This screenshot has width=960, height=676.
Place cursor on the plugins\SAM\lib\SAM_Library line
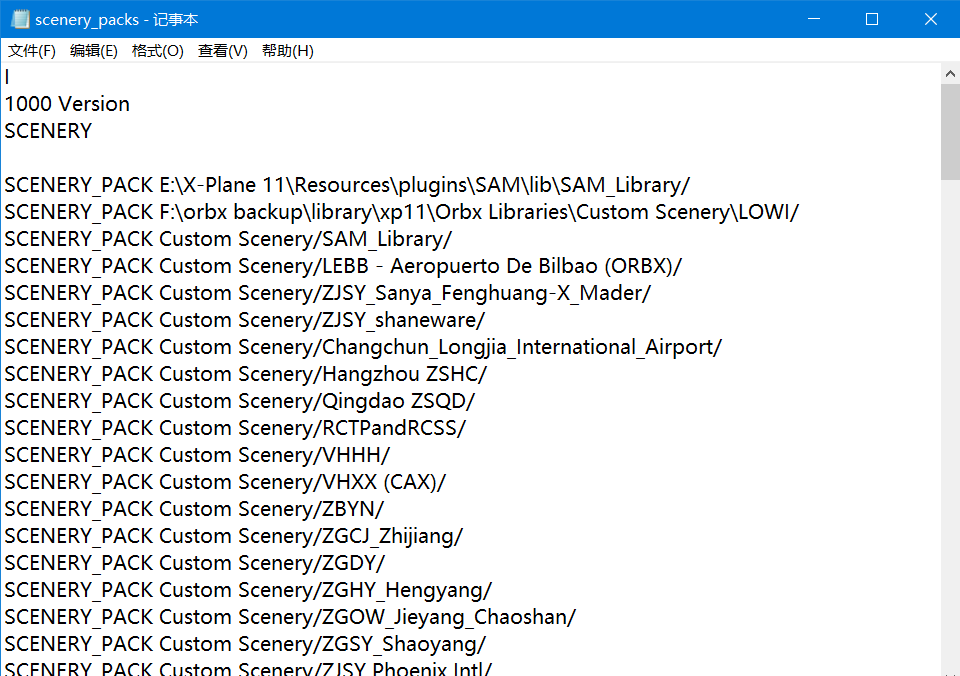347,185
